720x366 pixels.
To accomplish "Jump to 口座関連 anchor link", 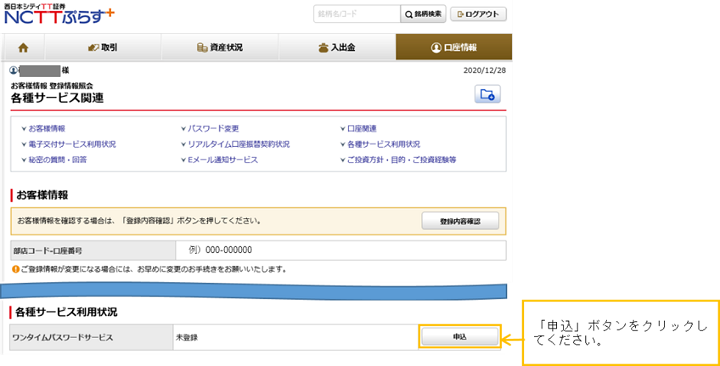I will (358, 129).
